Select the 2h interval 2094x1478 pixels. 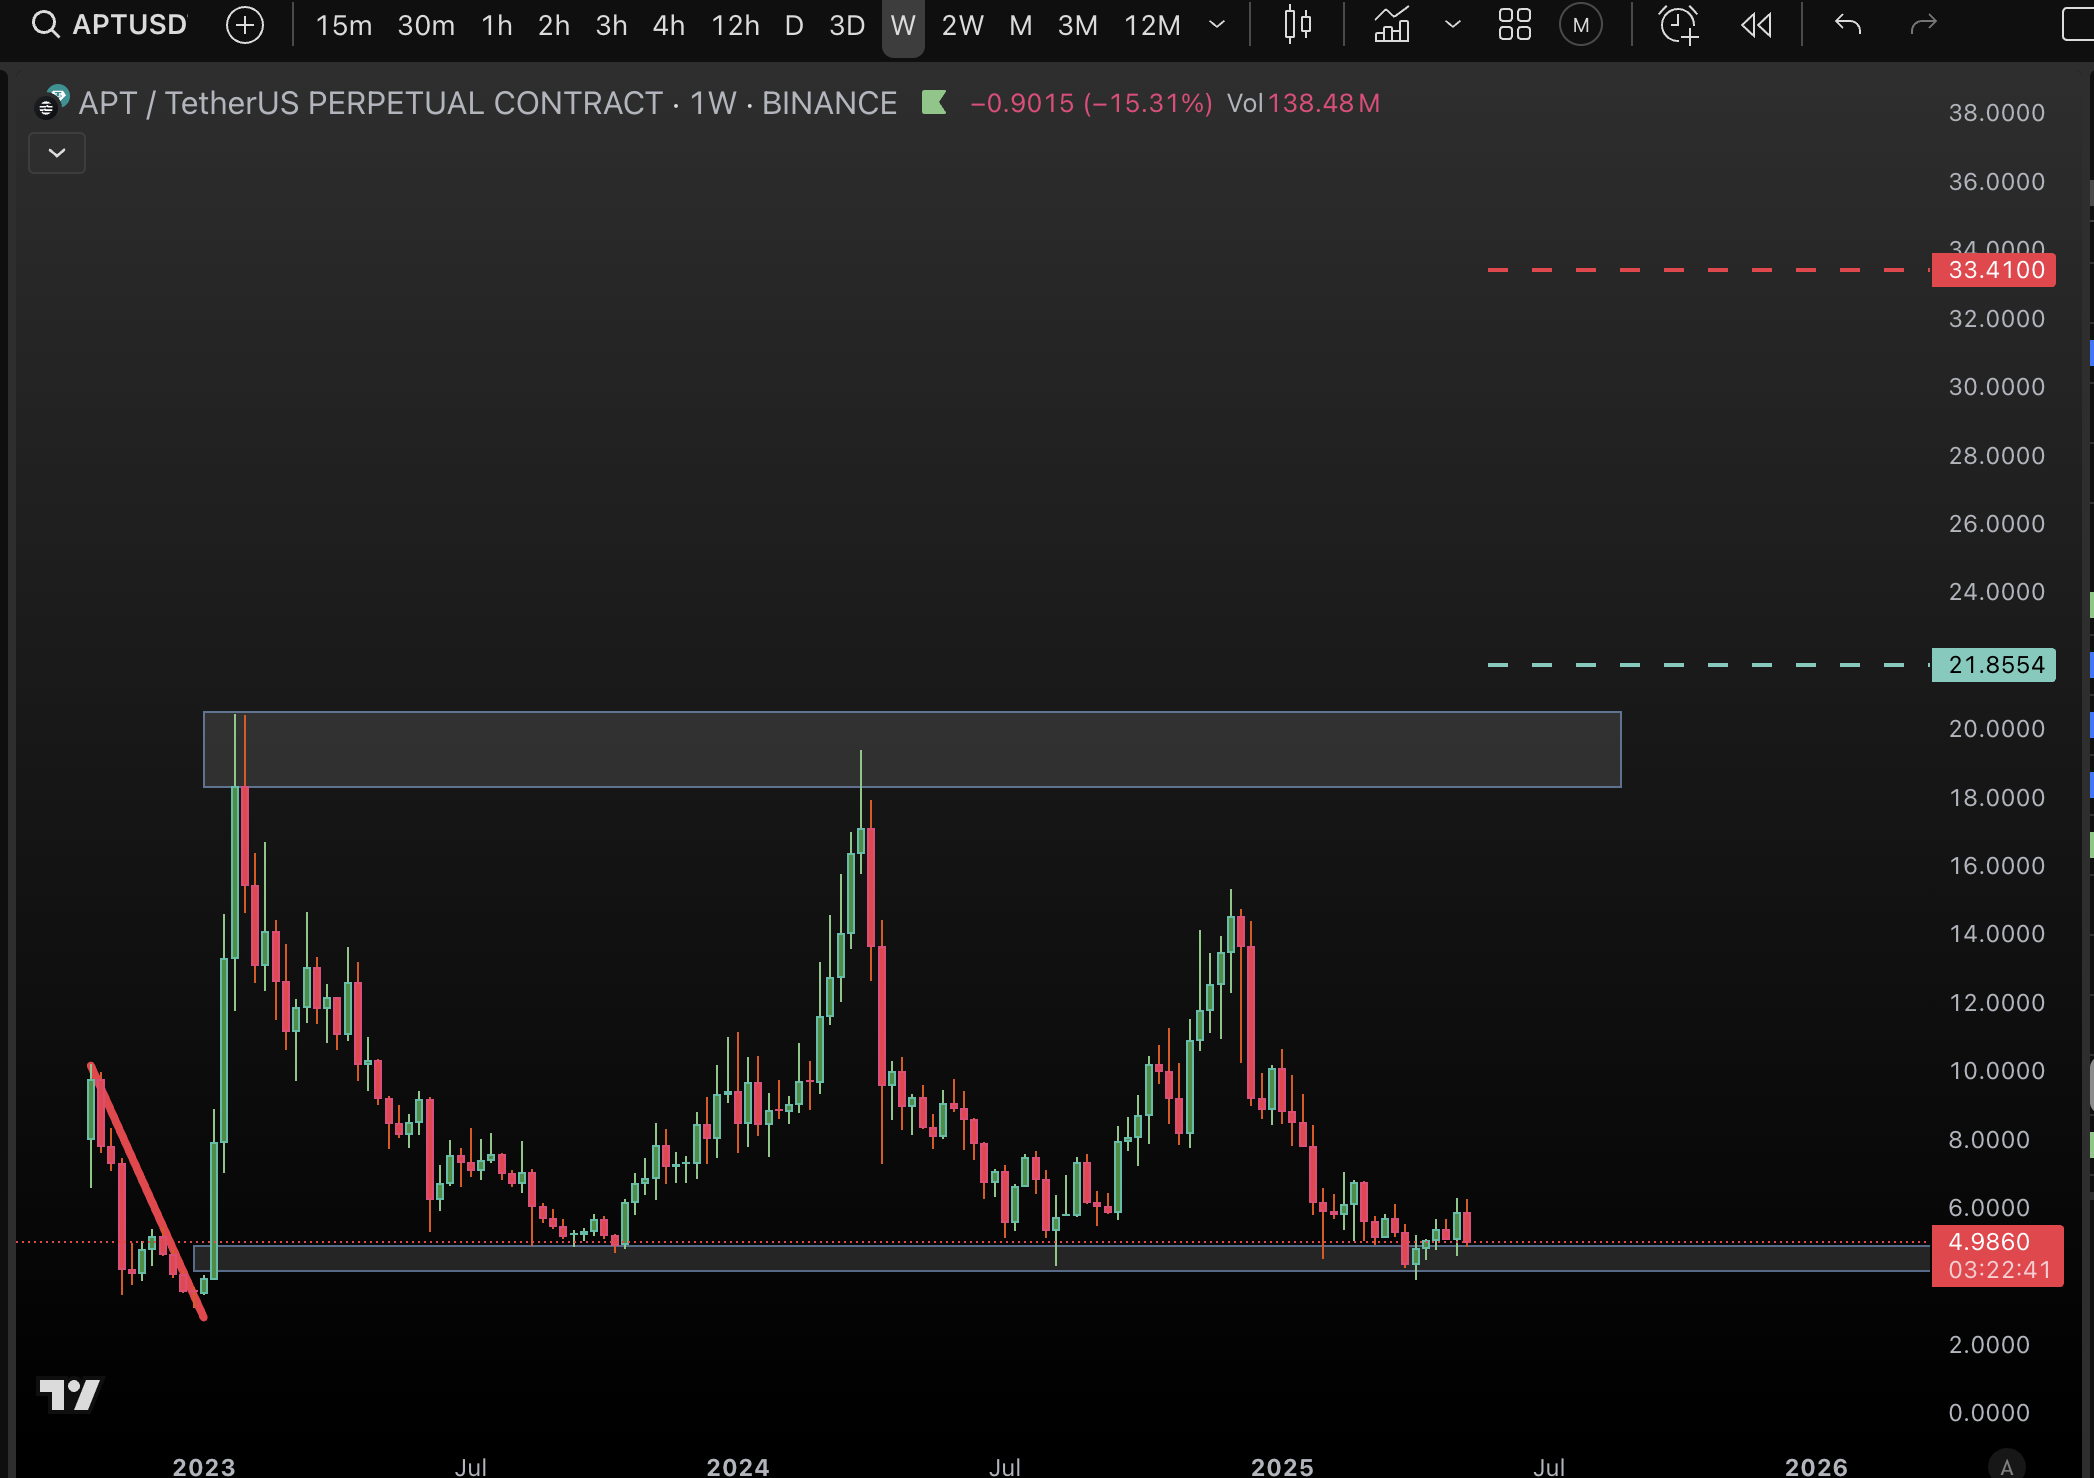(x=554, y=25)
